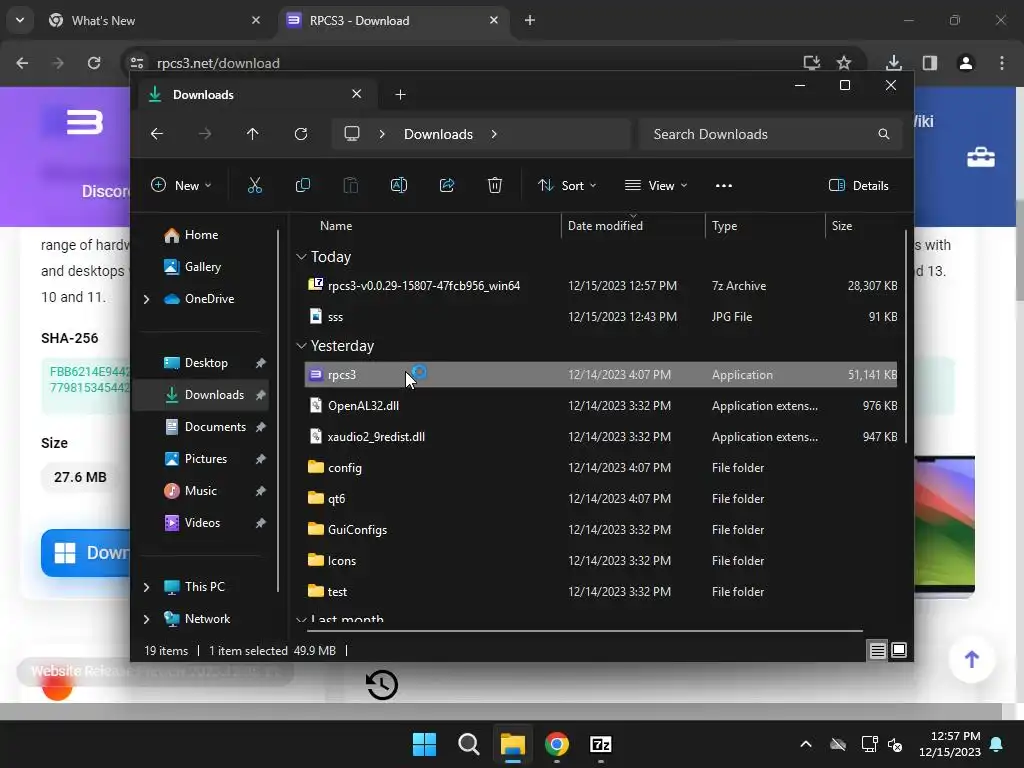Click the Delete trash can icon
The width and height of the screenshot is (1024, 768).
coord(495,185)
